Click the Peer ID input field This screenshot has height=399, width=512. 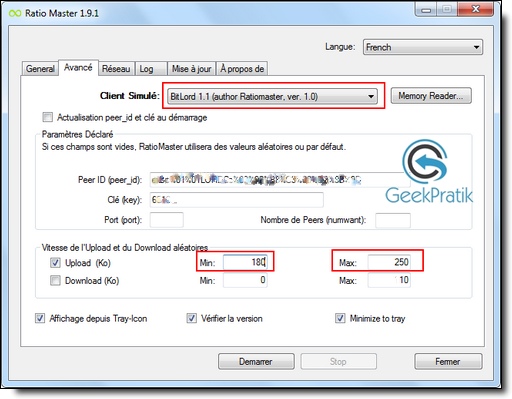coord(280,180)
